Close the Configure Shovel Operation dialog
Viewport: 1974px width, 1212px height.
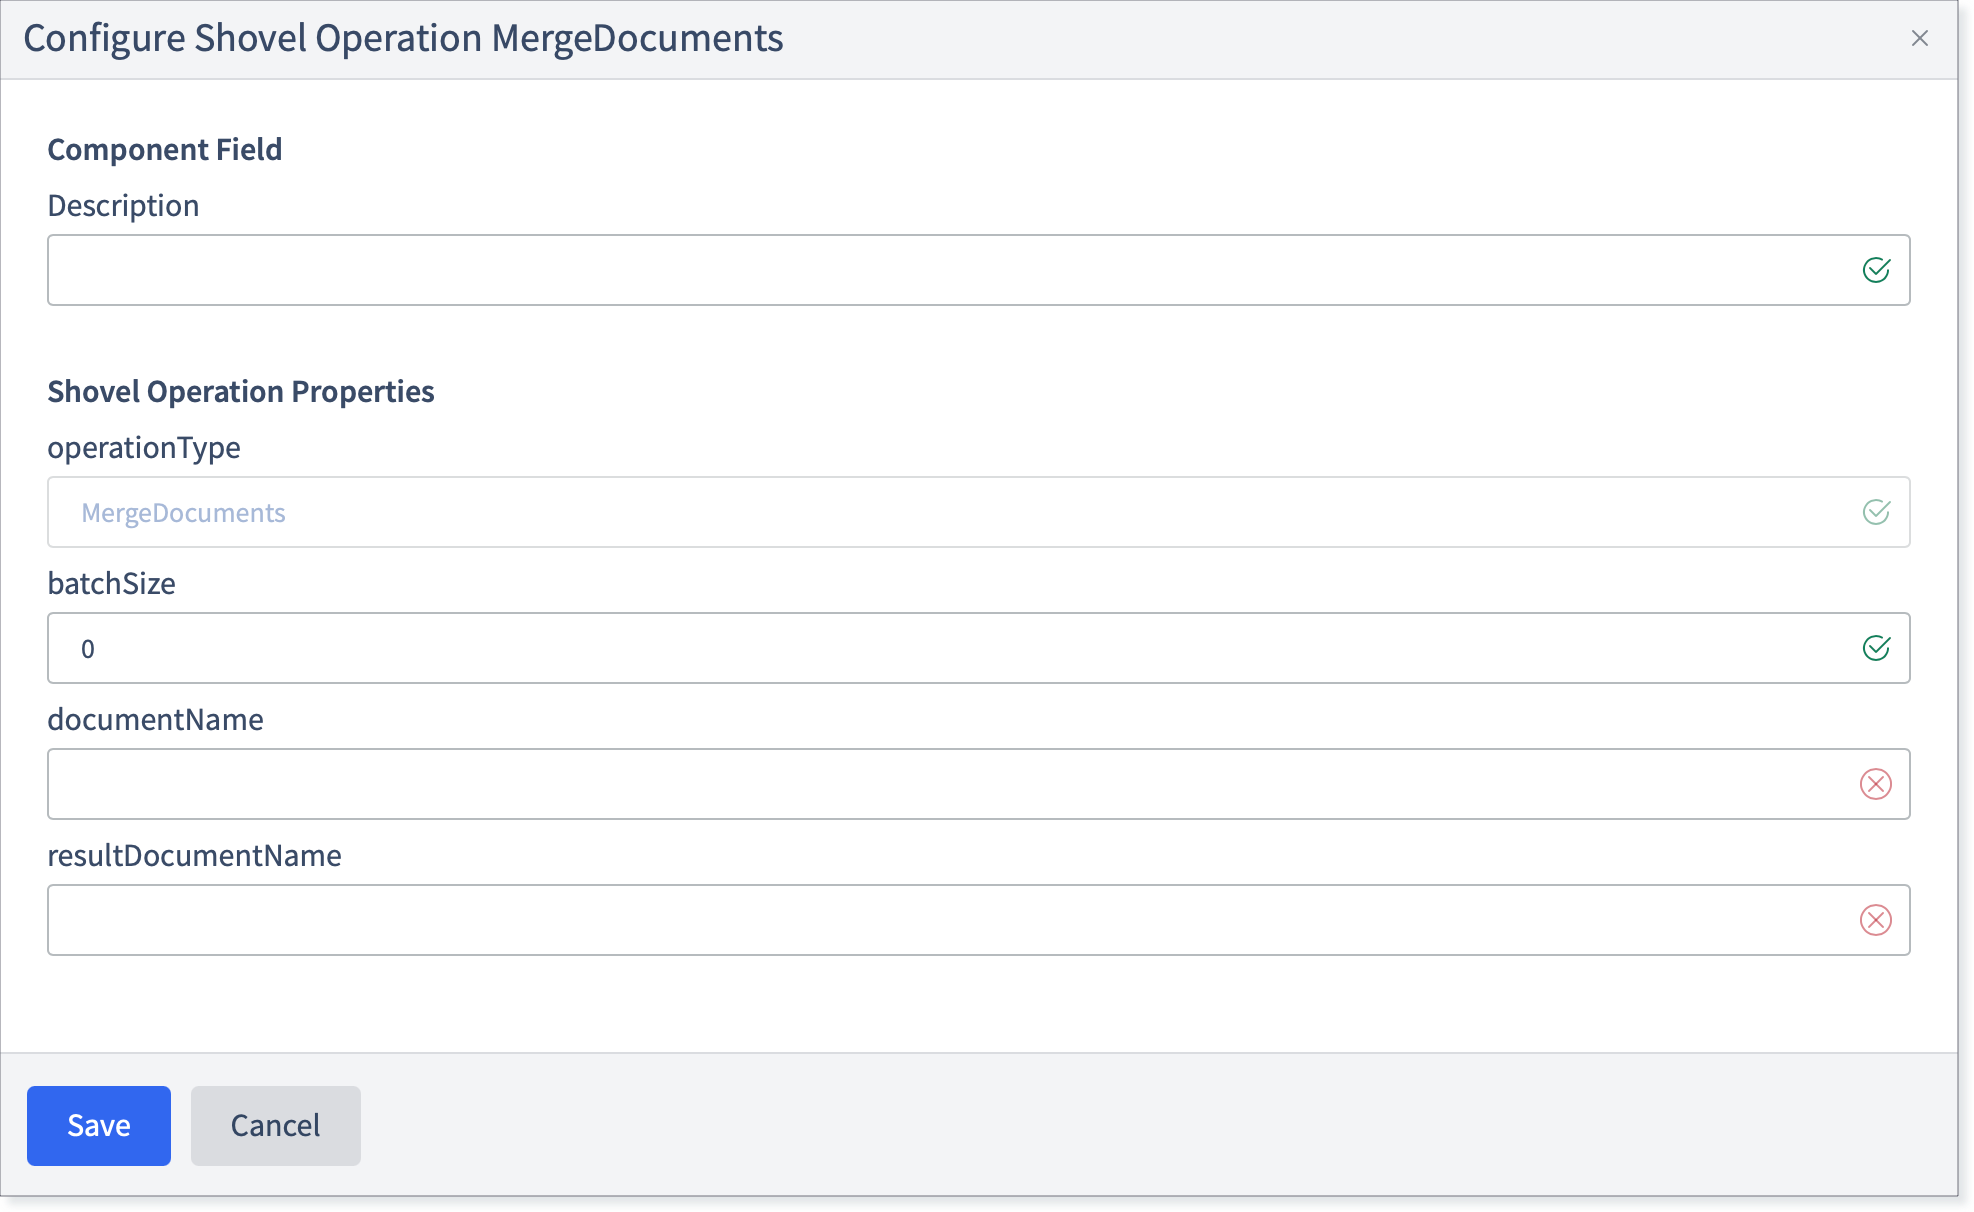[1919, 38]
